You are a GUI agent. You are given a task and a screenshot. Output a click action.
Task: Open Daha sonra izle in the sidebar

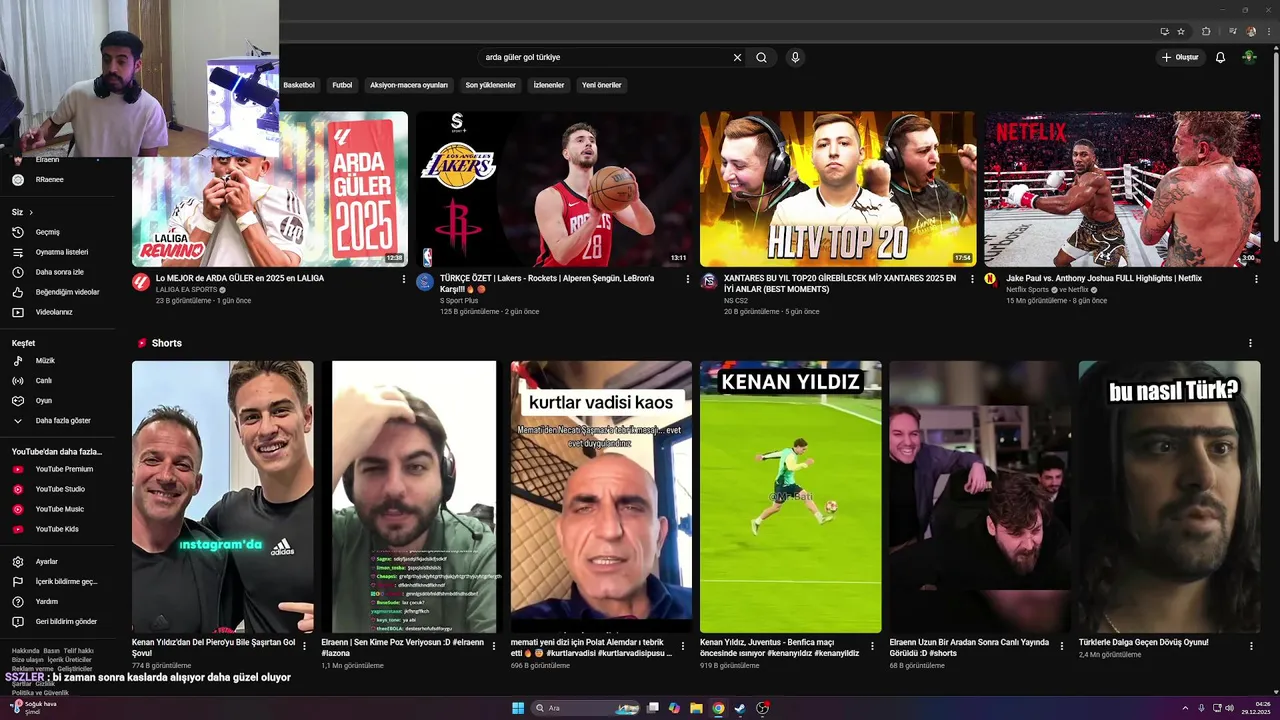[x=60, y=272]
